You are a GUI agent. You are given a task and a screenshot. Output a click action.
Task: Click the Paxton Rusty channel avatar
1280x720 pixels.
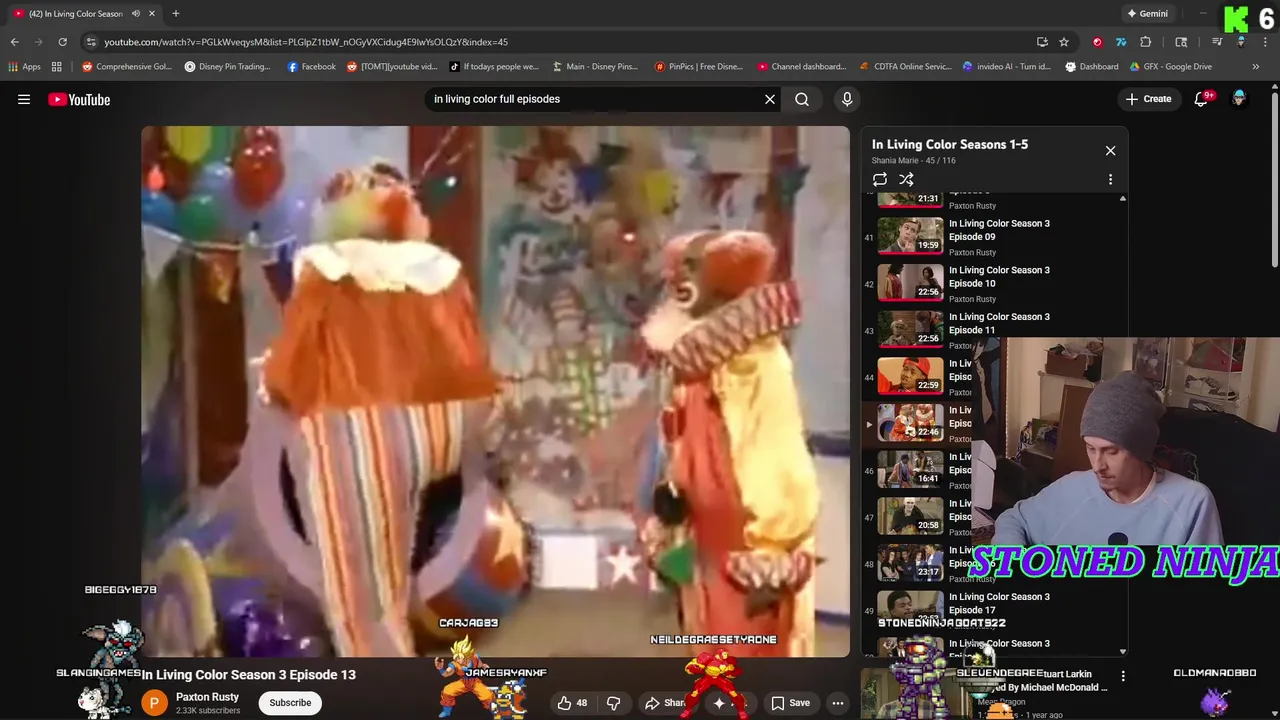coord(155,703)
